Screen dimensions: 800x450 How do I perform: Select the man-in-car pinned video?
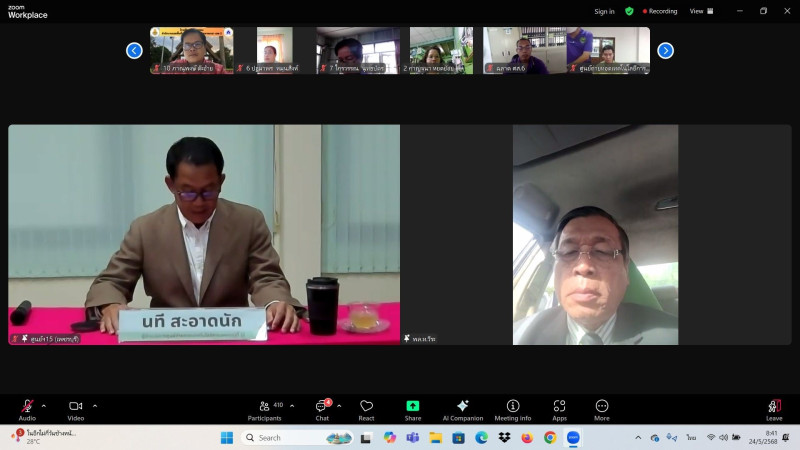point(595,235)
